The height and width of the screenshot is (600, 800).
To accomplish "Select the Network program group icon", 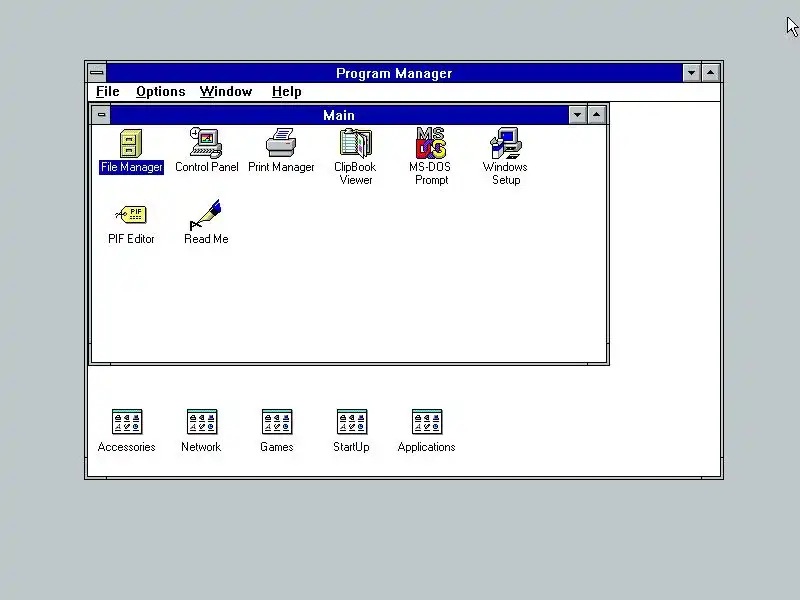I will 202,422.
